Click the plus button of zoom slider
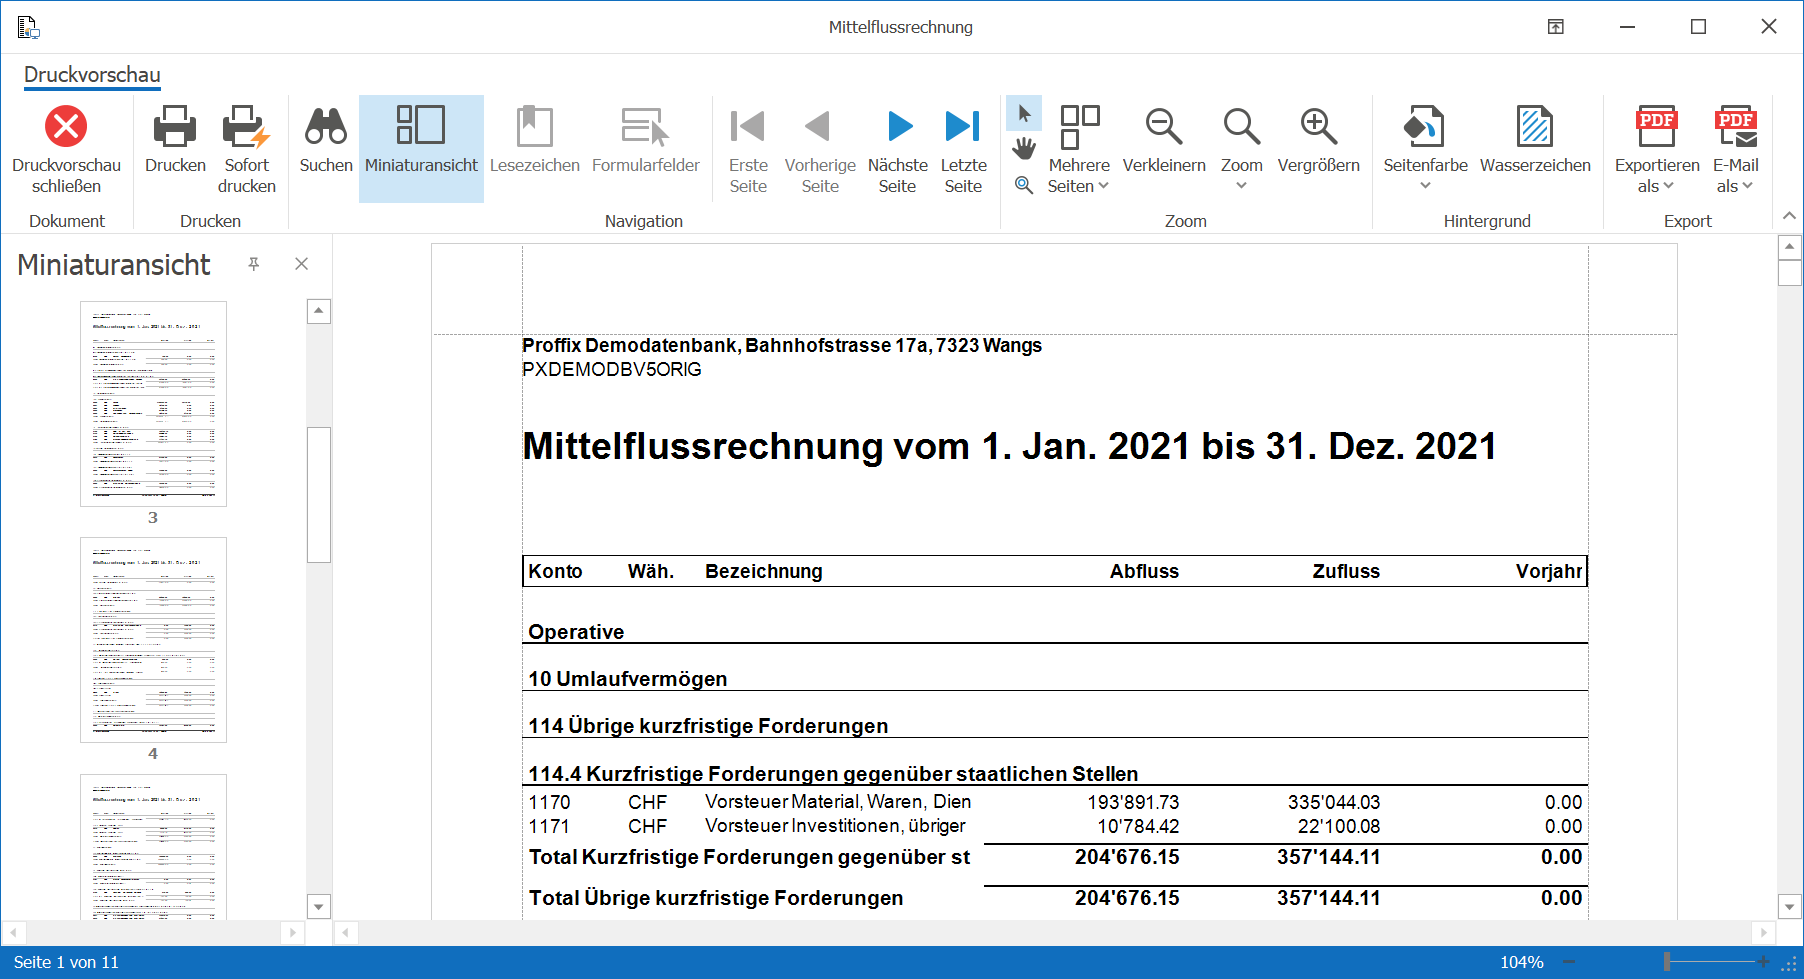 coord(1763,962)
